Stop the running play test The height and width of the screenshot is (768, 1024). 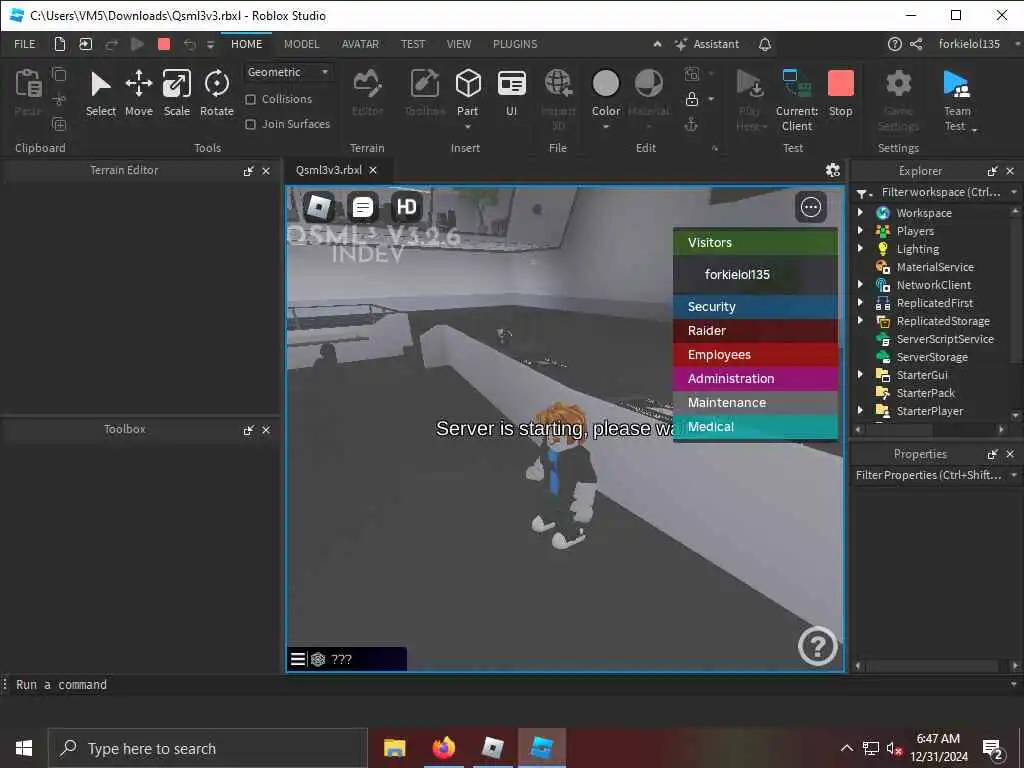(x=840, y=93)
